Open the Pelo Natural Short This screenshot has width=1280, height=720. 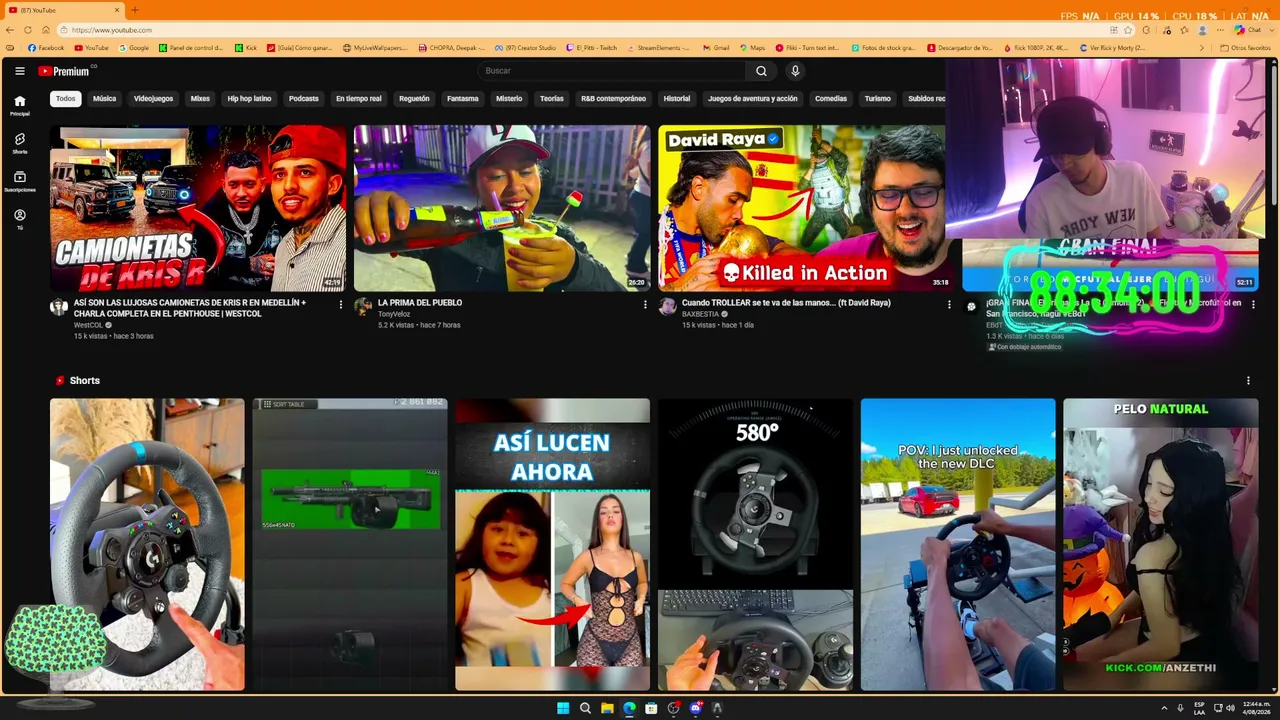tap(1161, 545)
